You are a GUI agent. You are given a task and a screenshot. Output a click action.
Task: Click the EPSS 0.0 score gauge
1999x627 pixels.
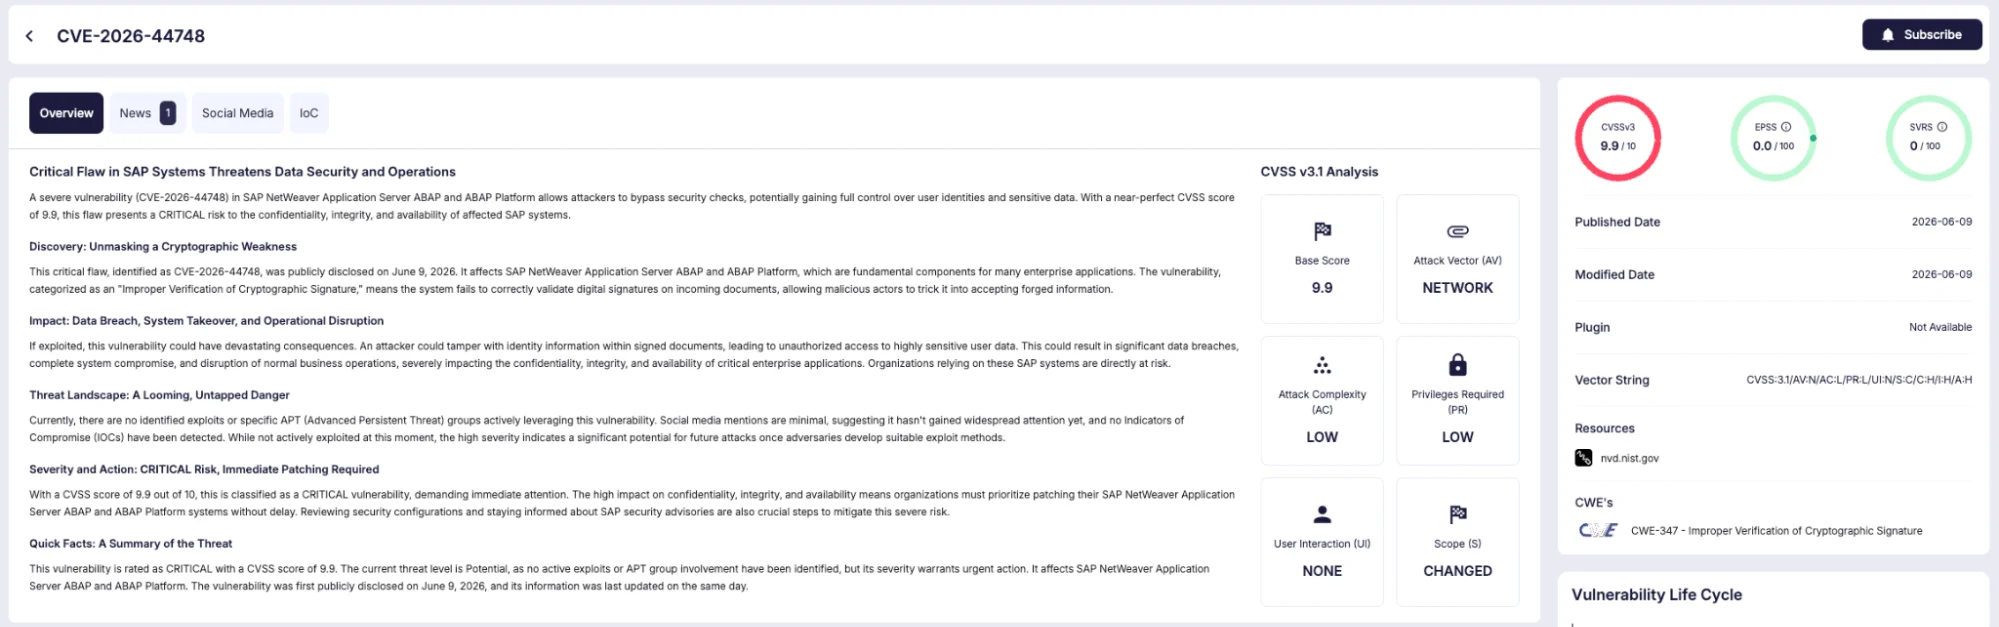tap(1773, 138)
